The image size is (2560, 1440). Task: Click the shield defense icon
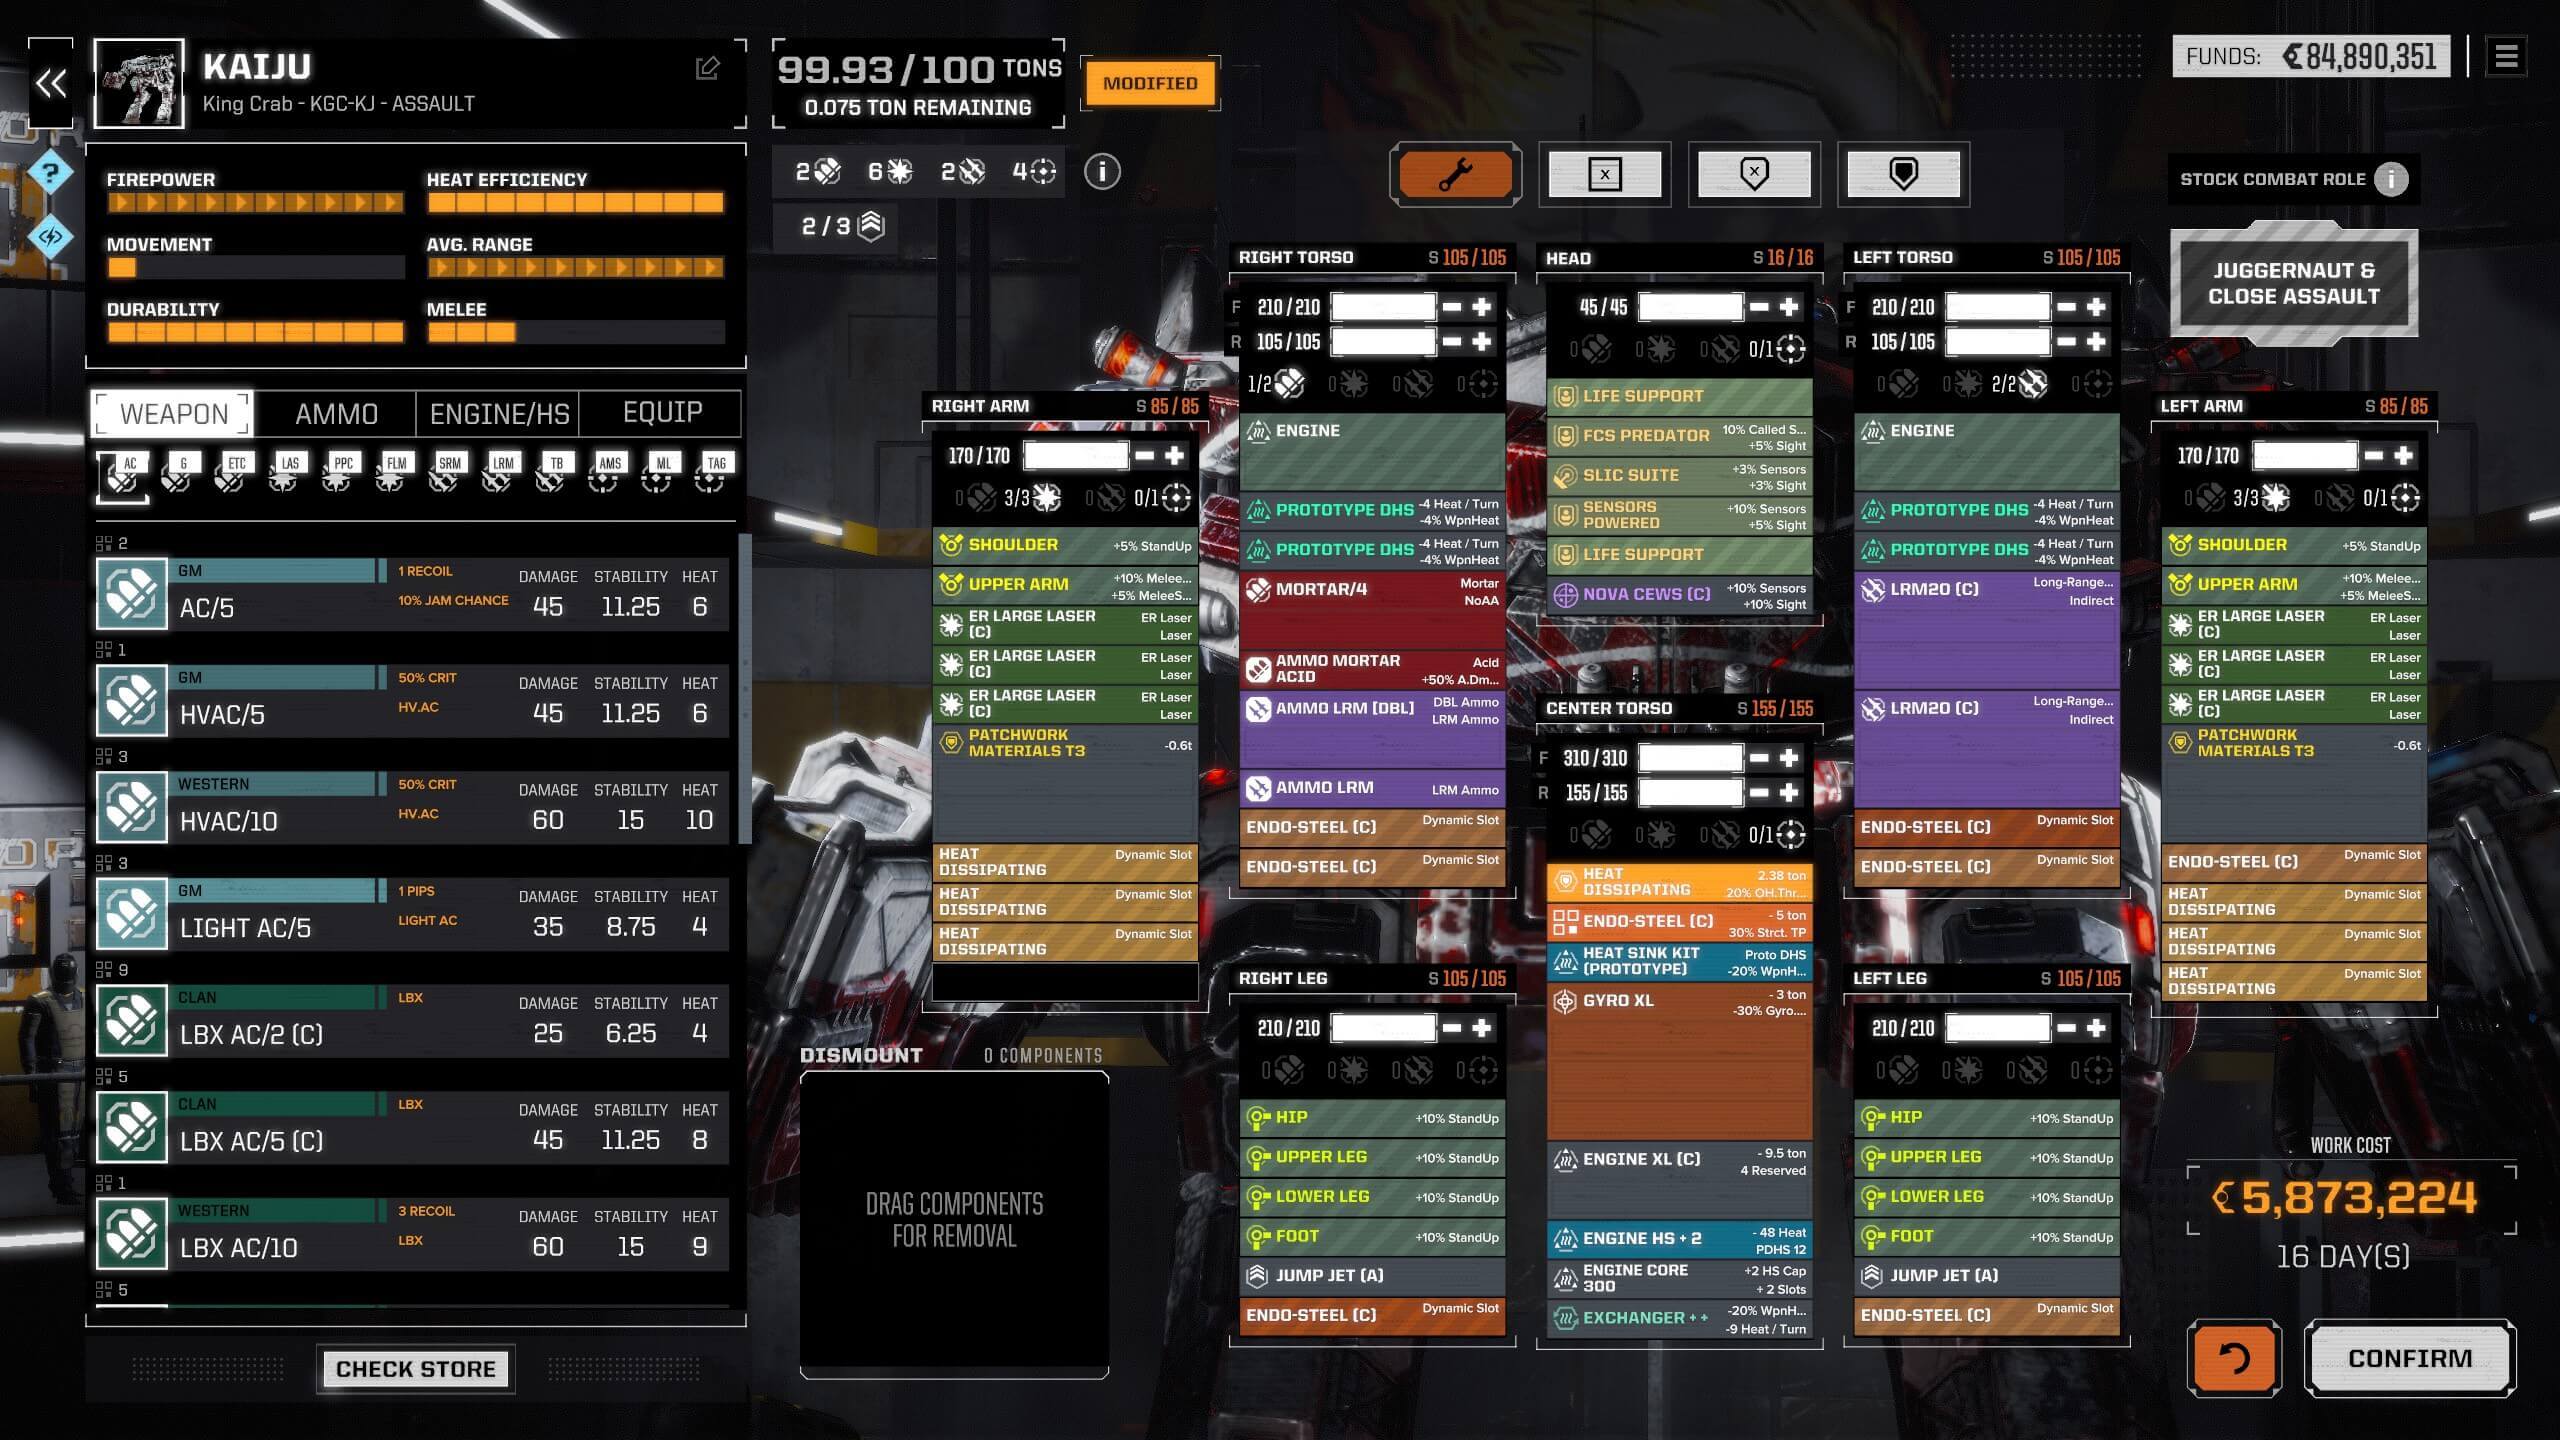click(1902, 174)
